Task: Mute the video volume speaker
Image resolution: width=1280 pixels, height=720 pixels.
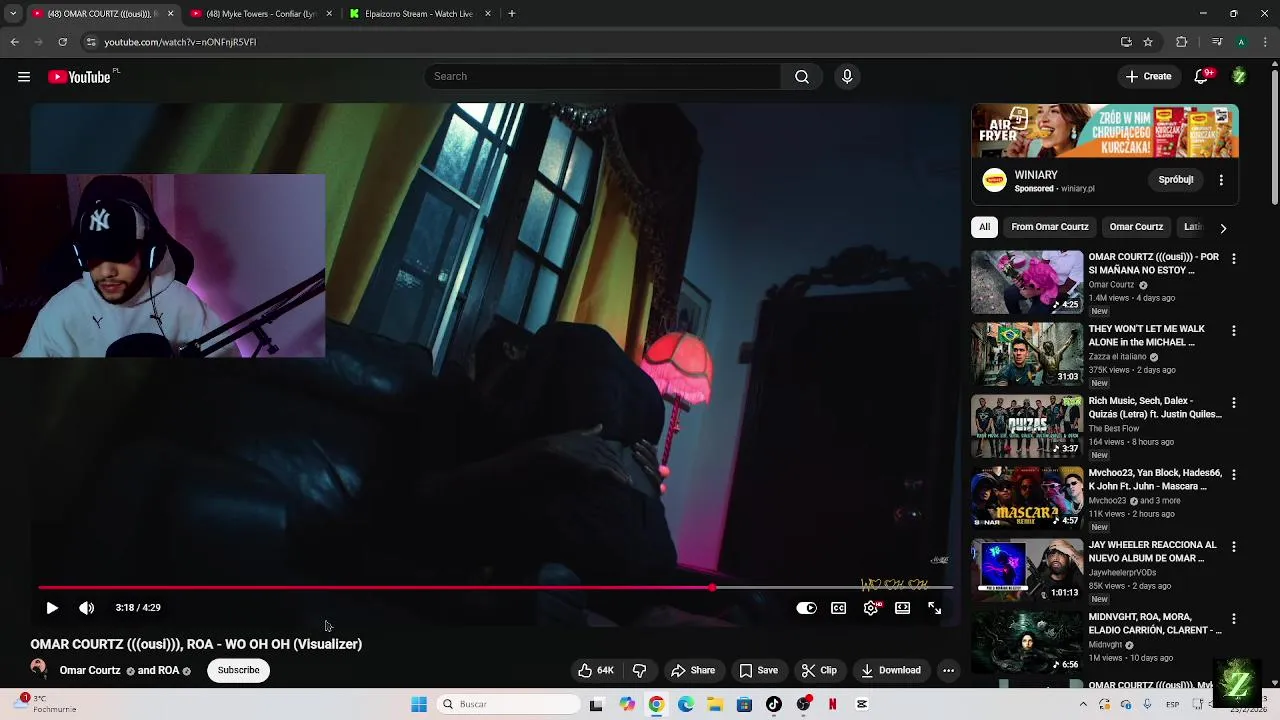Action: coord(87,608)
